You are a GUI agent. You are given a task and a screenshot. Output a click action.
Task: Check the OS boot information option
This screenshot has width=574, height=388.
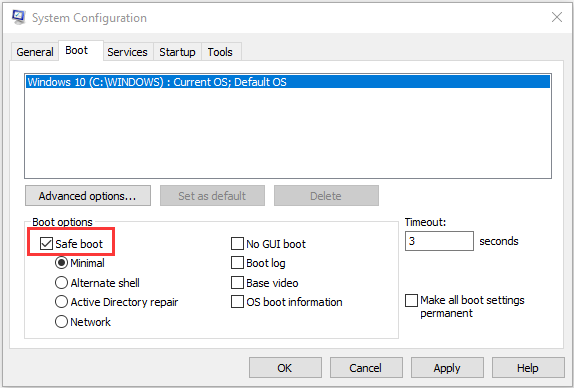coord(237,302)
